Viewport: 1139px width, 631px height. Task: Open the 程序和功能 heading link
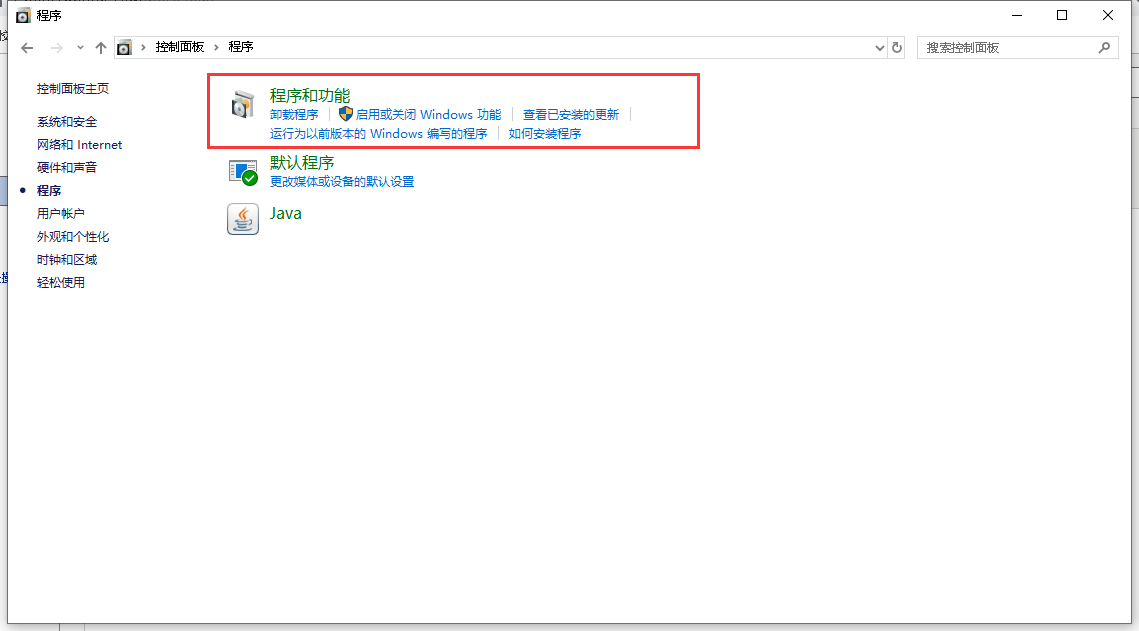coord(310,95)
